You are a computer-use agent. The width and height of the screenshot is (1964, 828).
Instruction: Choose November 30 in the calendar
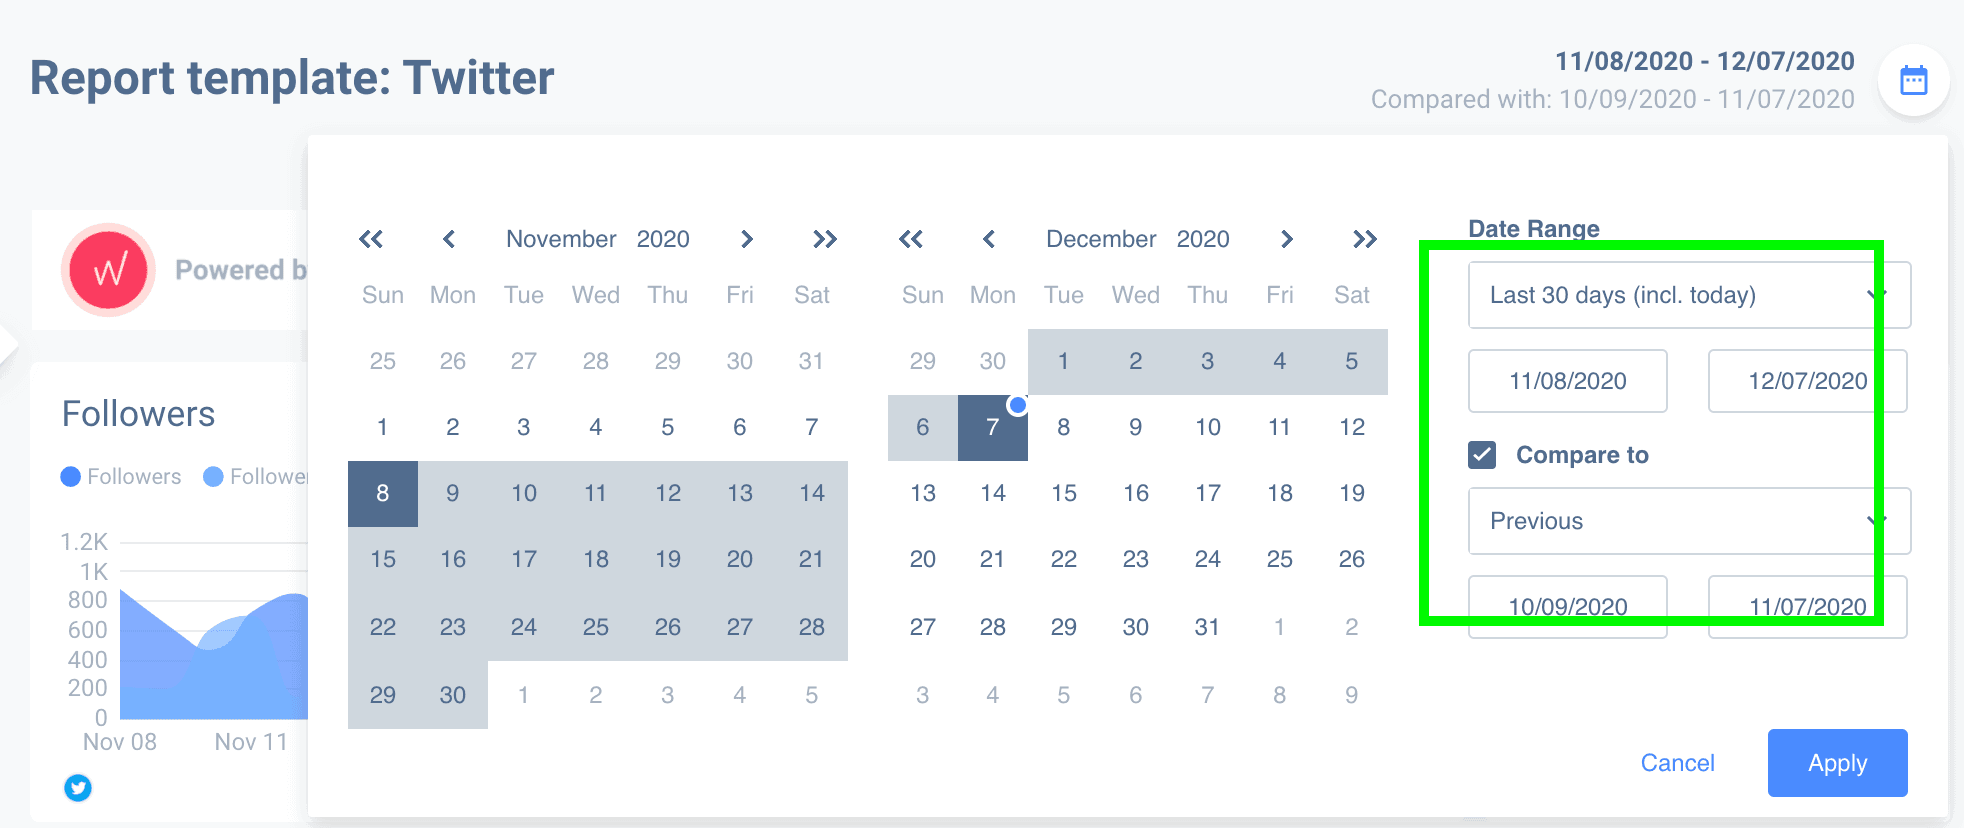pyautogui.click(x=453, y=695)
